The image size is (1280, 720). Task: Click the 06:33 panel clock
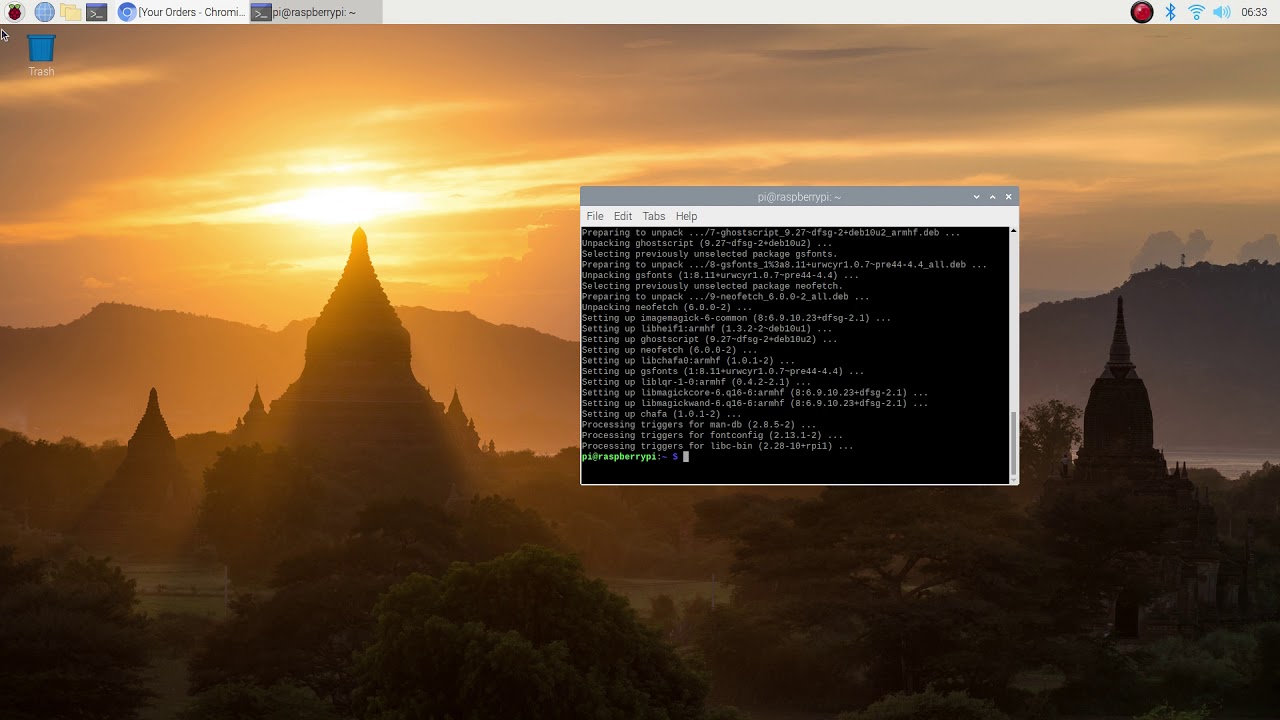click(1254, 12)
